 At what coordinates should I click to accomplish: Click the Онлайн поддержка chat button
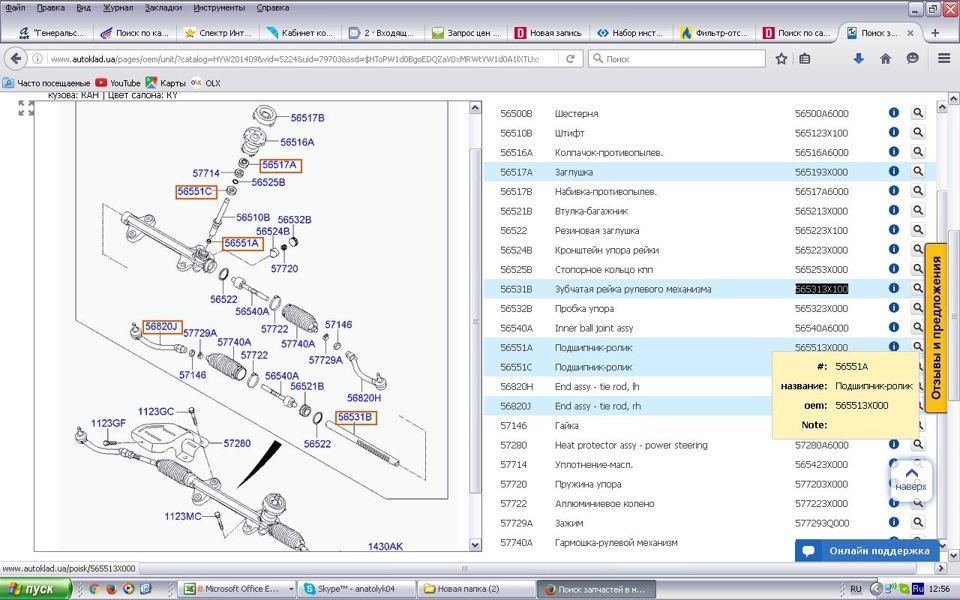(866, 551)
